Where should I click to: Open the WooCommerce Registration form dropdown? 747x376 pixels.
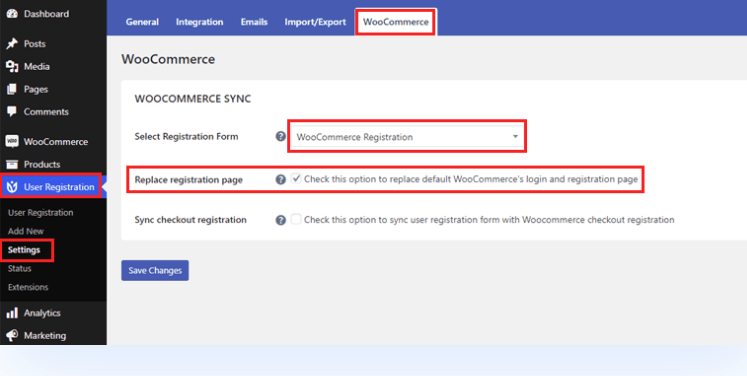click(407, 137)
